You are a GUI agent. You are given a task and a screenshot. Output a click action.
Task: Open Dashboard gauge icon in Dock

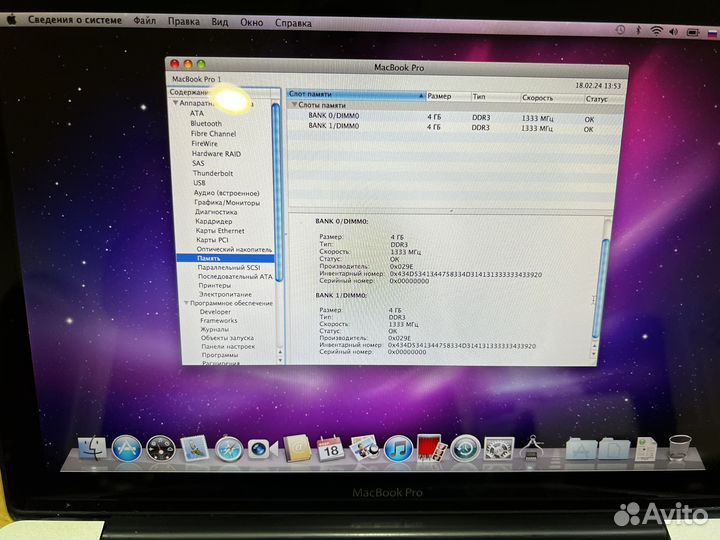point(161,449)
